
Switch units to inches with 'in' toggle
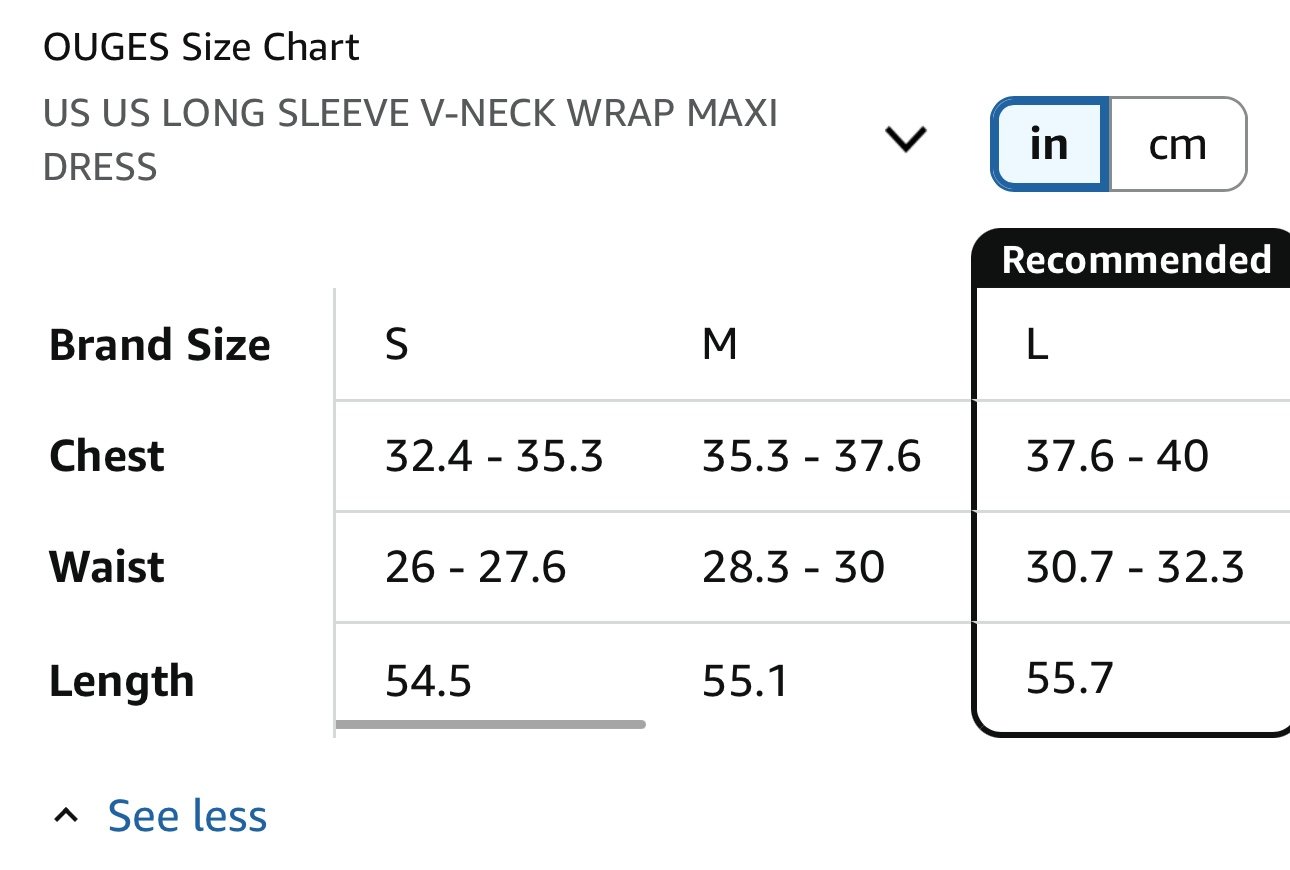[x=1049, y=144]
